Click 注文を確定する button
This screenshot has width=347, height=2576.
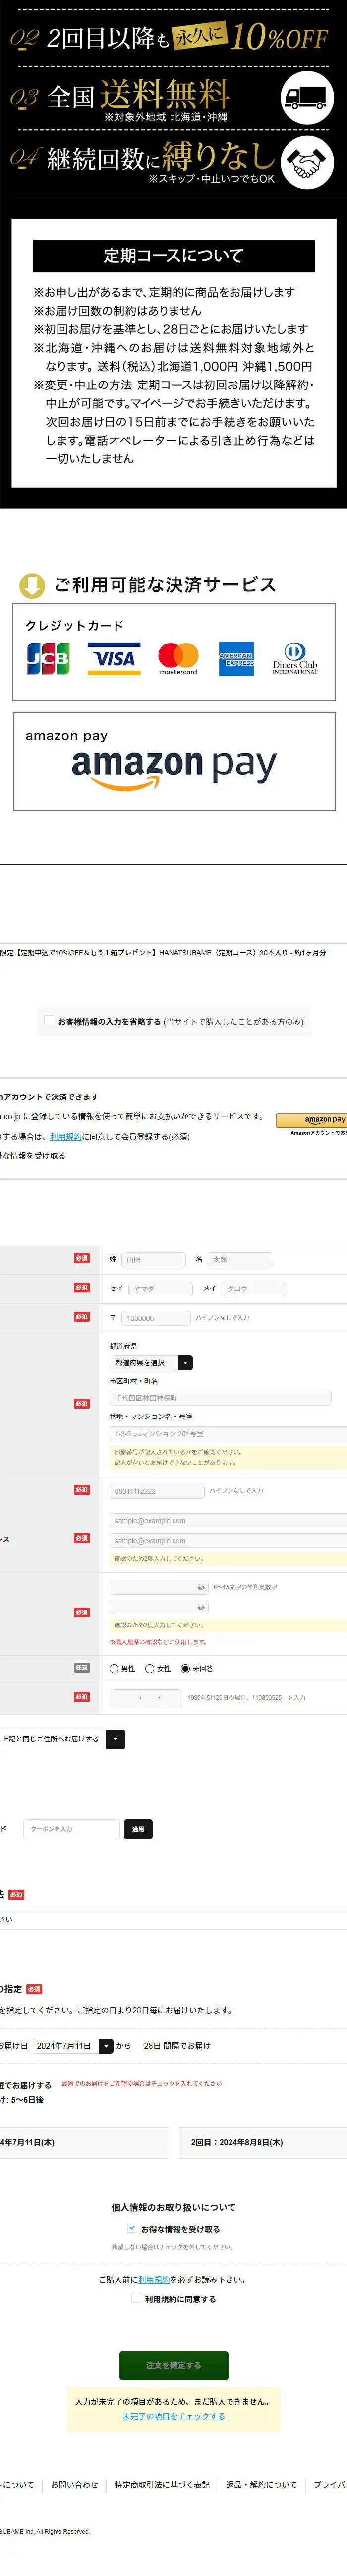tap(174, 2365)
